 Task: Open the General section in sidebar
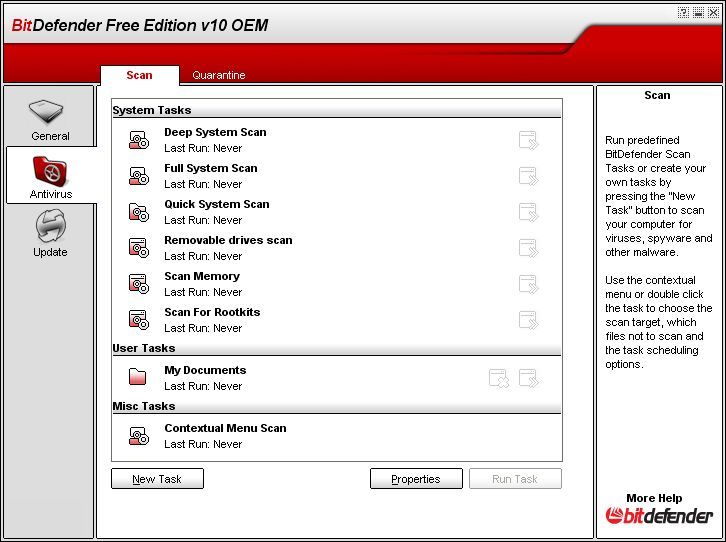click(50, 119)
